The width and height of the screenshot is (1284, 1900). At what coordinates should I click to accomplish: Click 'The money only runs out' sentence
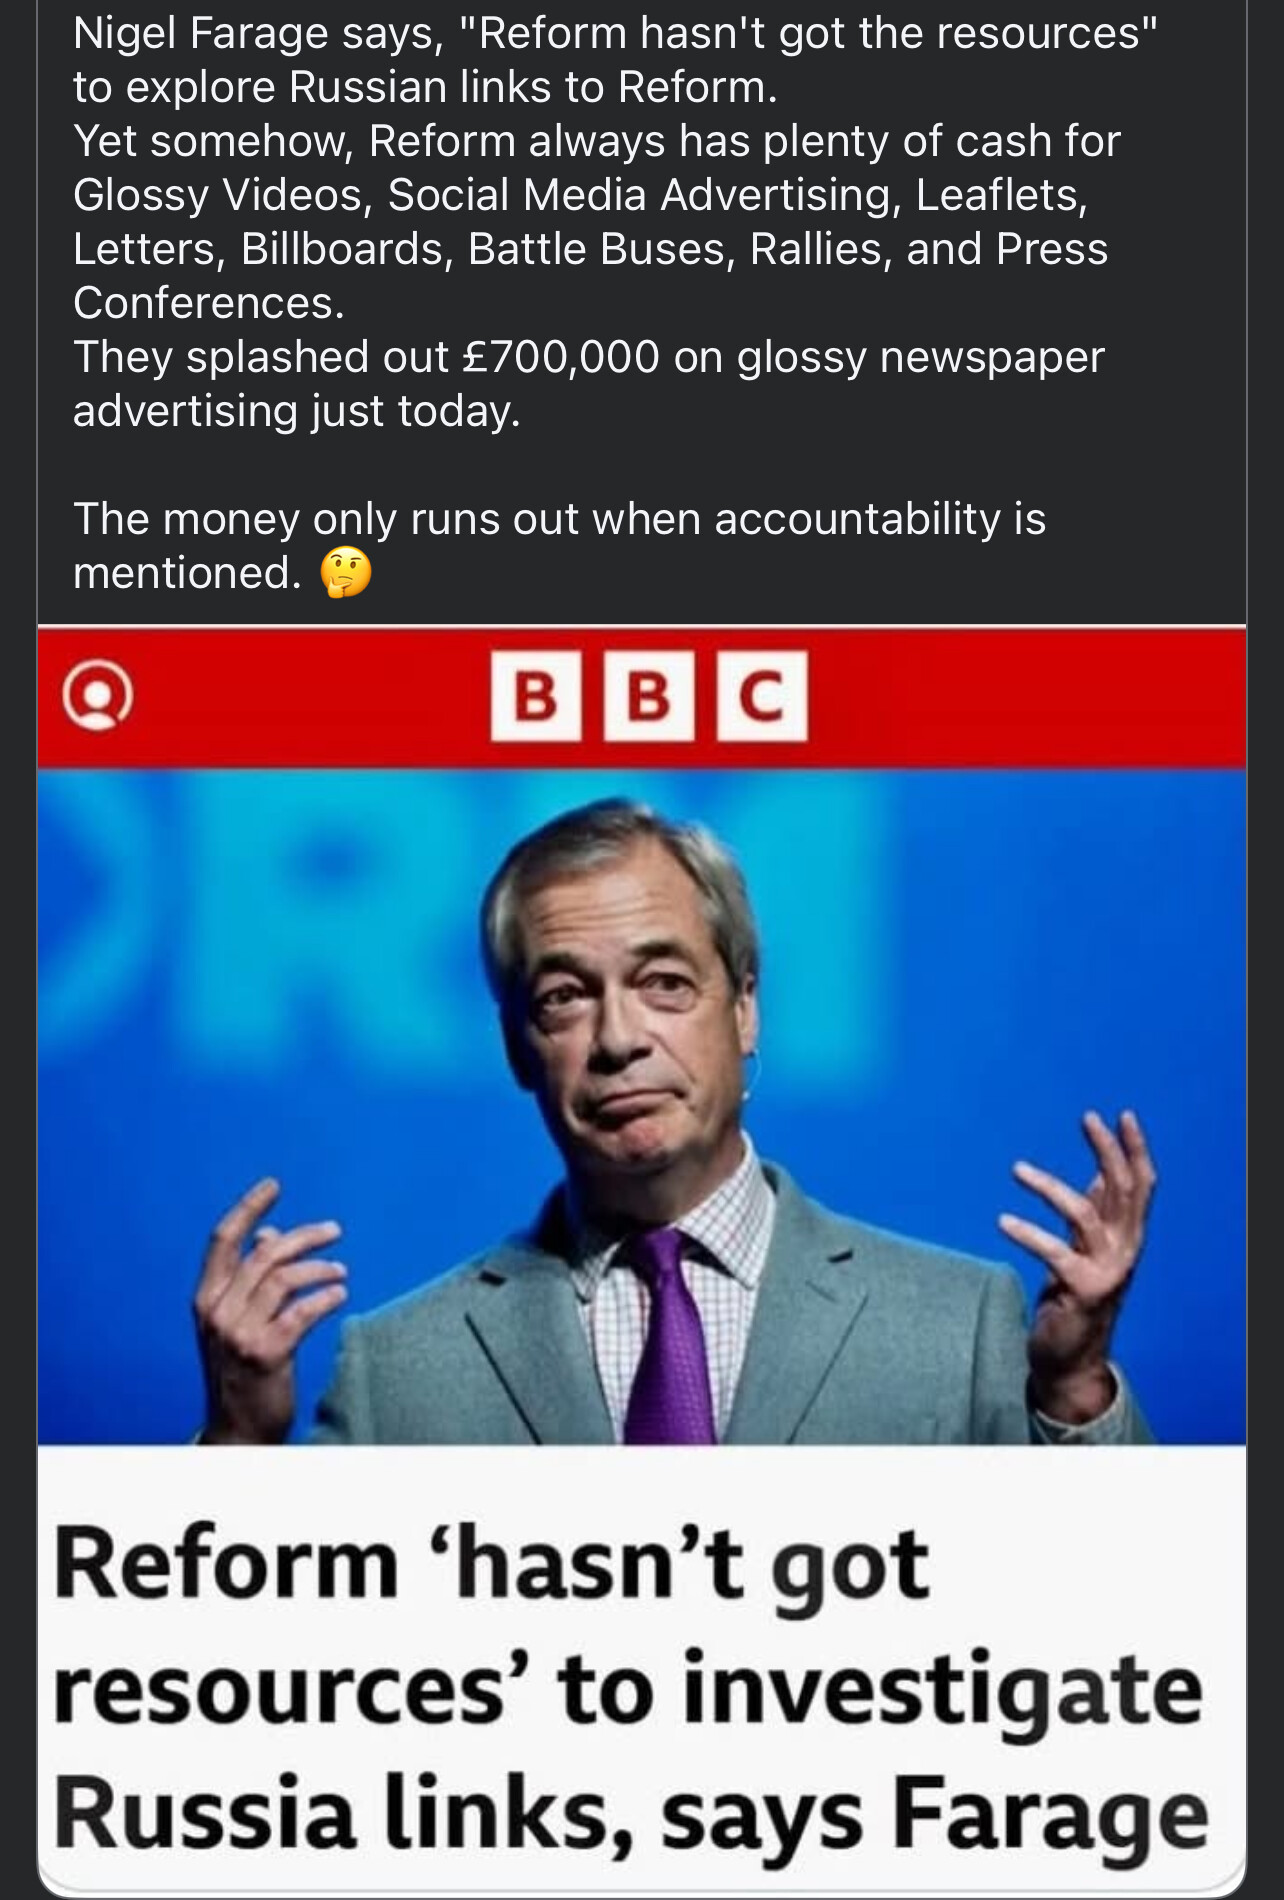coord(558,519)
